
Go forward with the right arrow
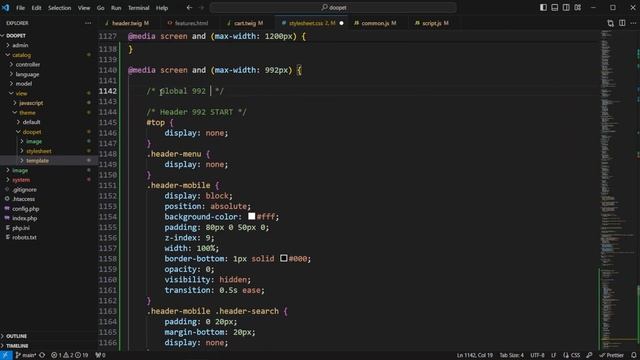(x=201, y=8)
